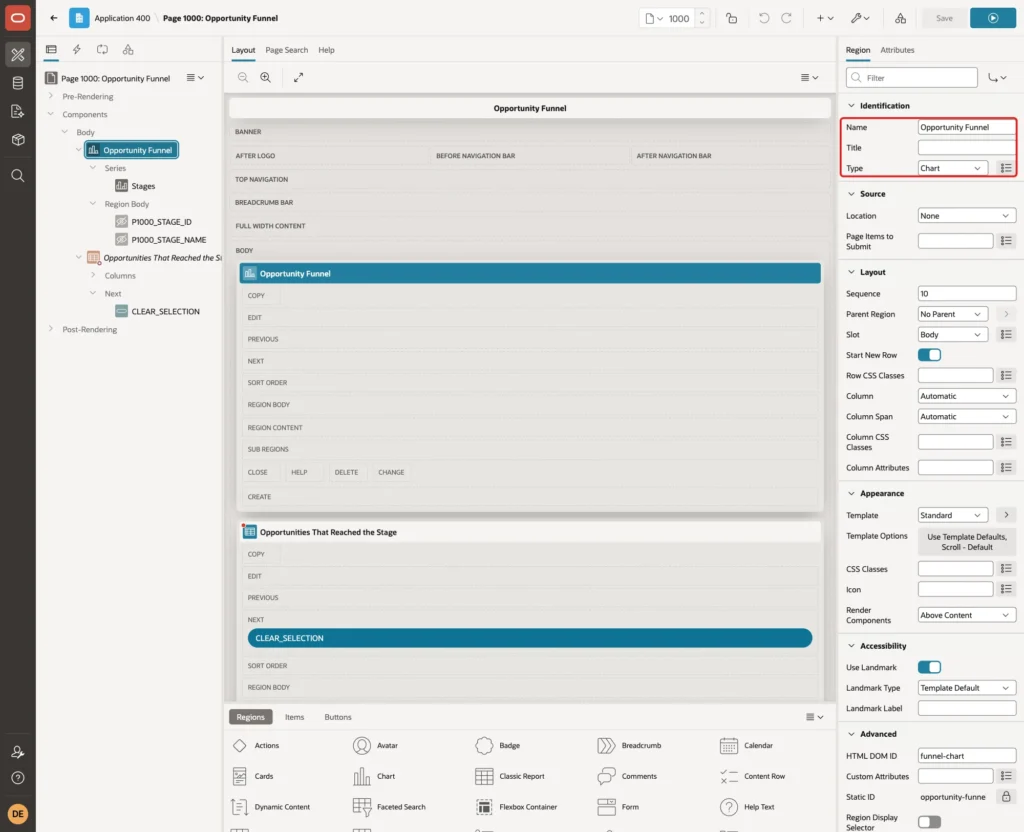Switch to the Items gallery tab

295,718
